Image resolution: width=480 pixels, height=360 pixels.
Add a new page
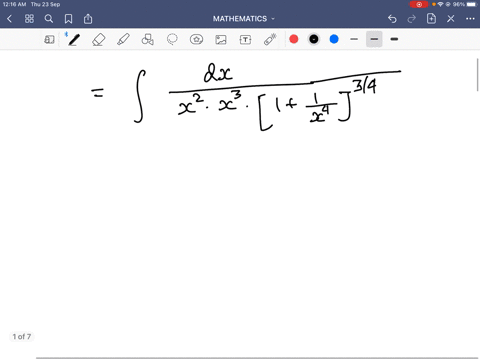tap(431, 19)
